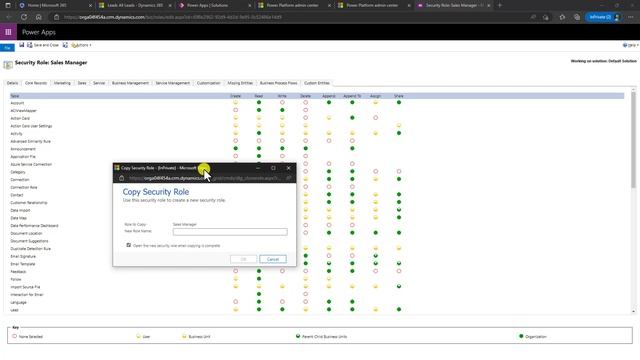Open the Sales tab
640x360 pixels.
[82, 83]
